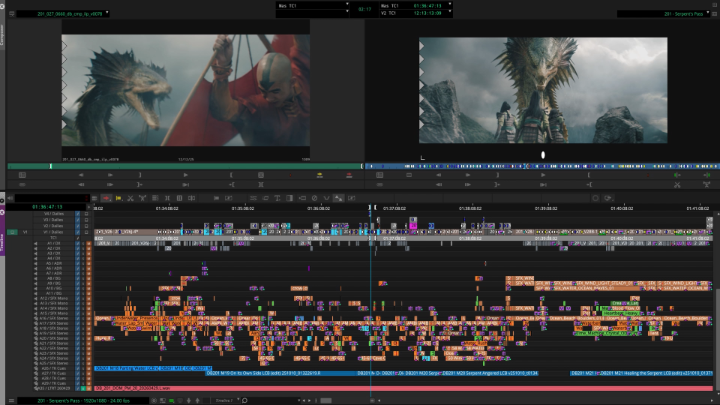Step one frame back in source monitor
This screenshot has height=405, width=720.
(81, 175)
